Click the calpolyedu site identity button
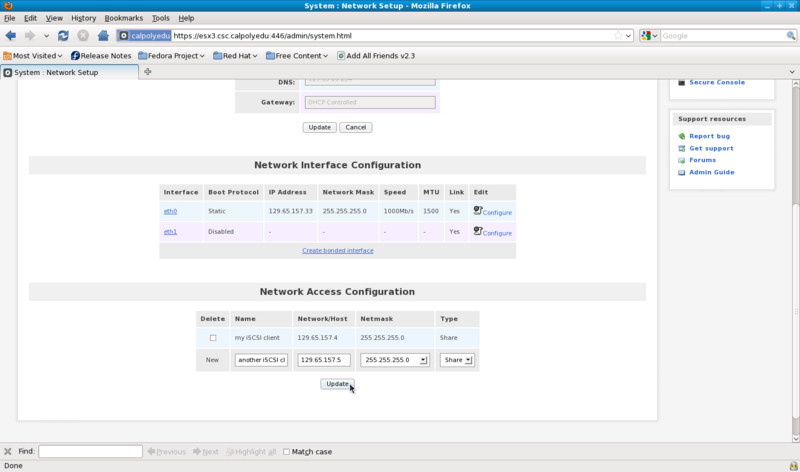 click(x=144, y=36)
